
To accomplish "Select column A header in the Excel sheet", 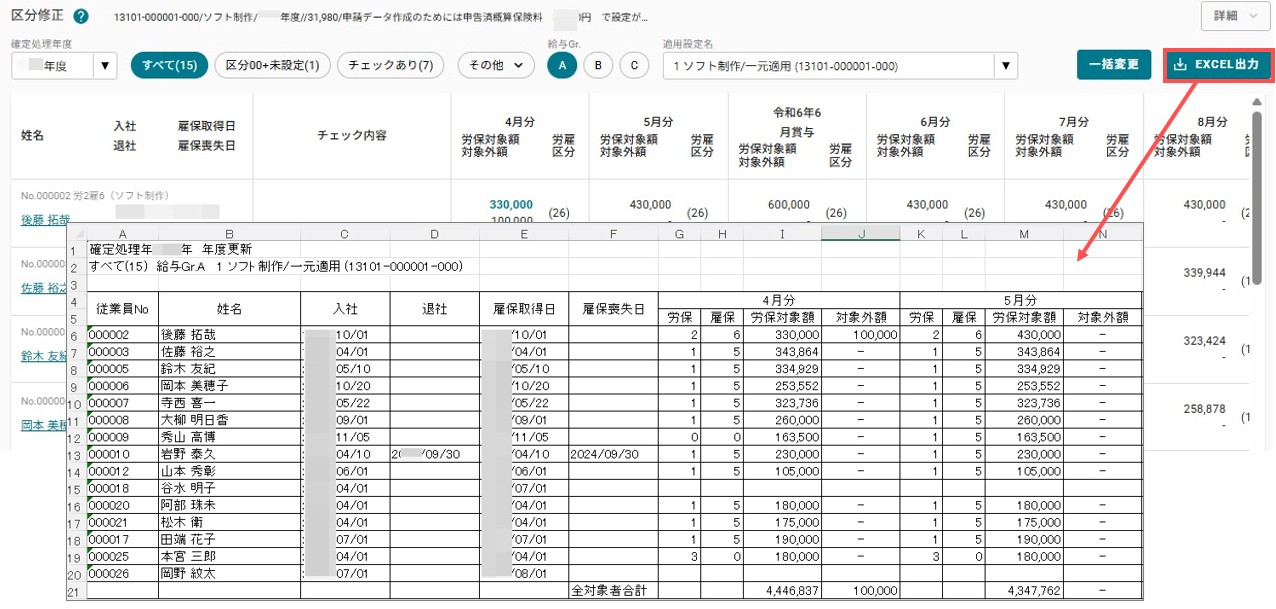I will (123, 233).
